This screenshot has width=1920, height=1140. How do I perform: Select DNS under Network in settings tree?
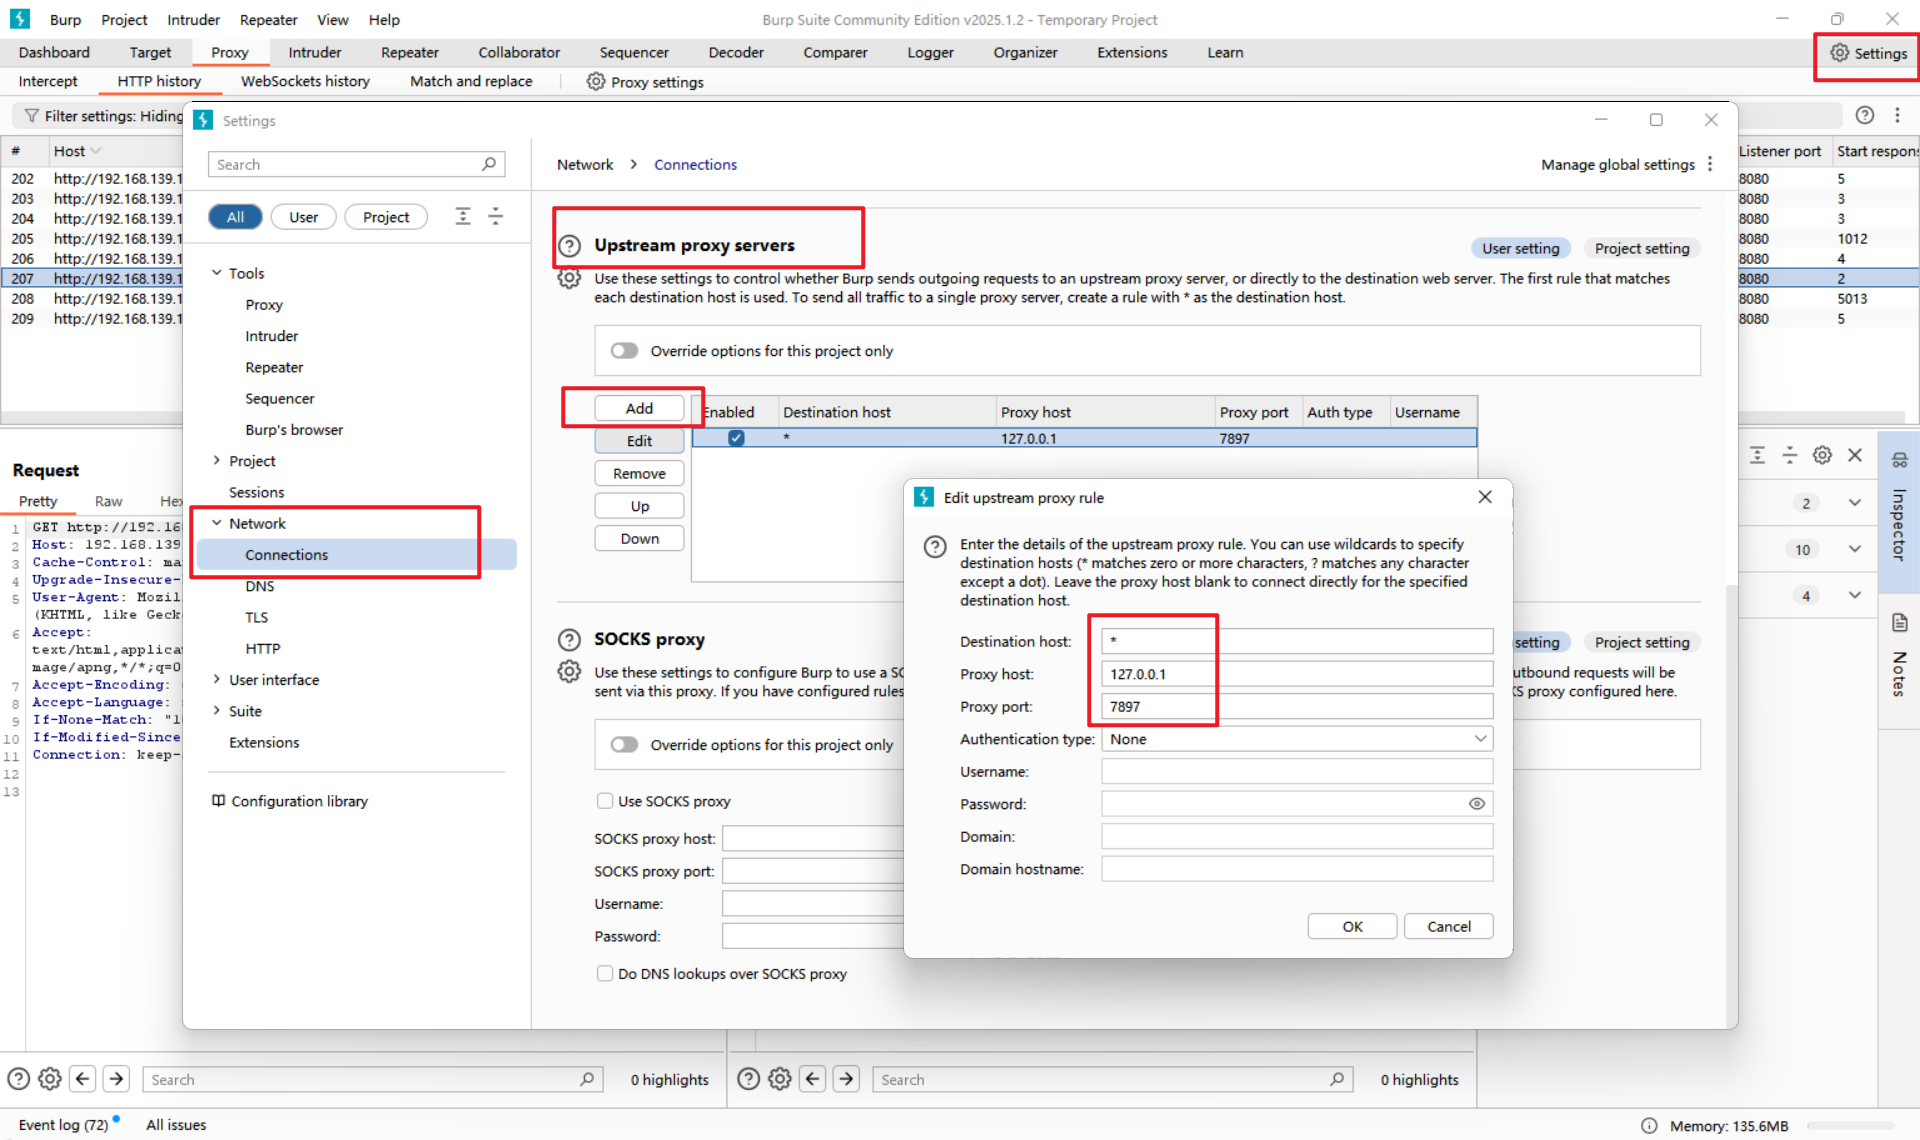(260, 586)
